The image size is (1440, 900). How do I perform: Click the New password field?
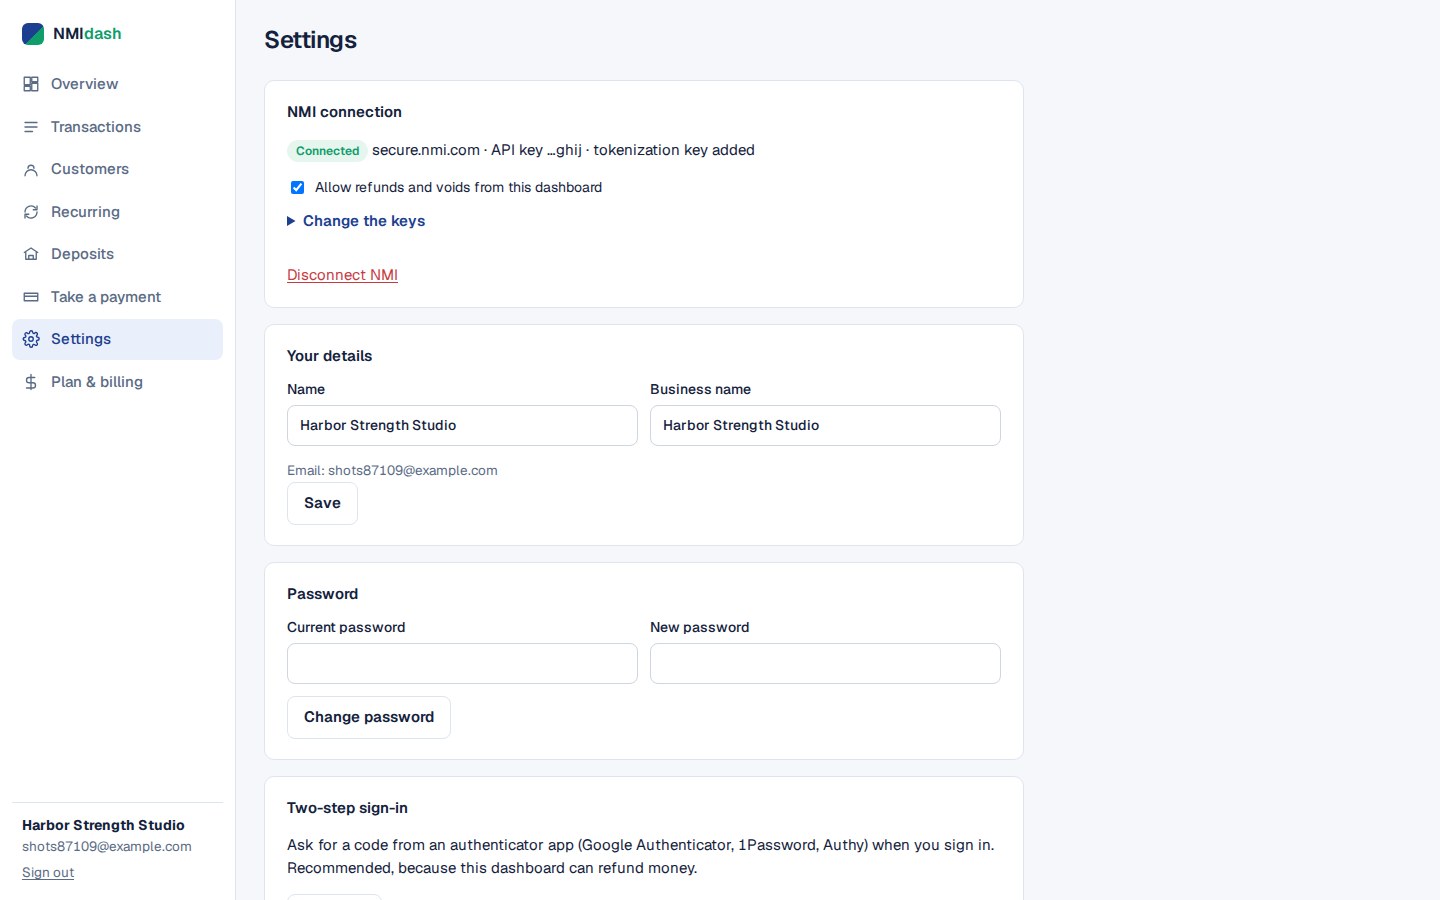[x=825, y=663]
